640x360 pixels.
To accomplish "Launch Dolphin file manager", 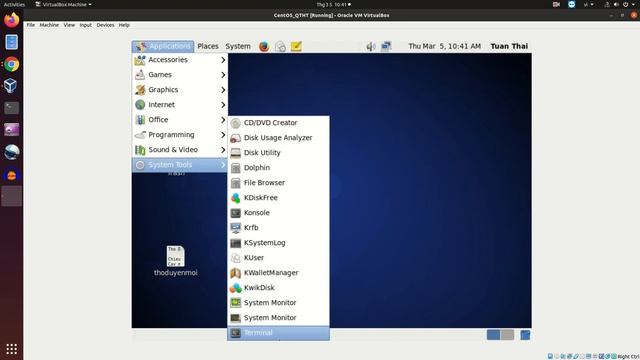I will pos(278,168).
